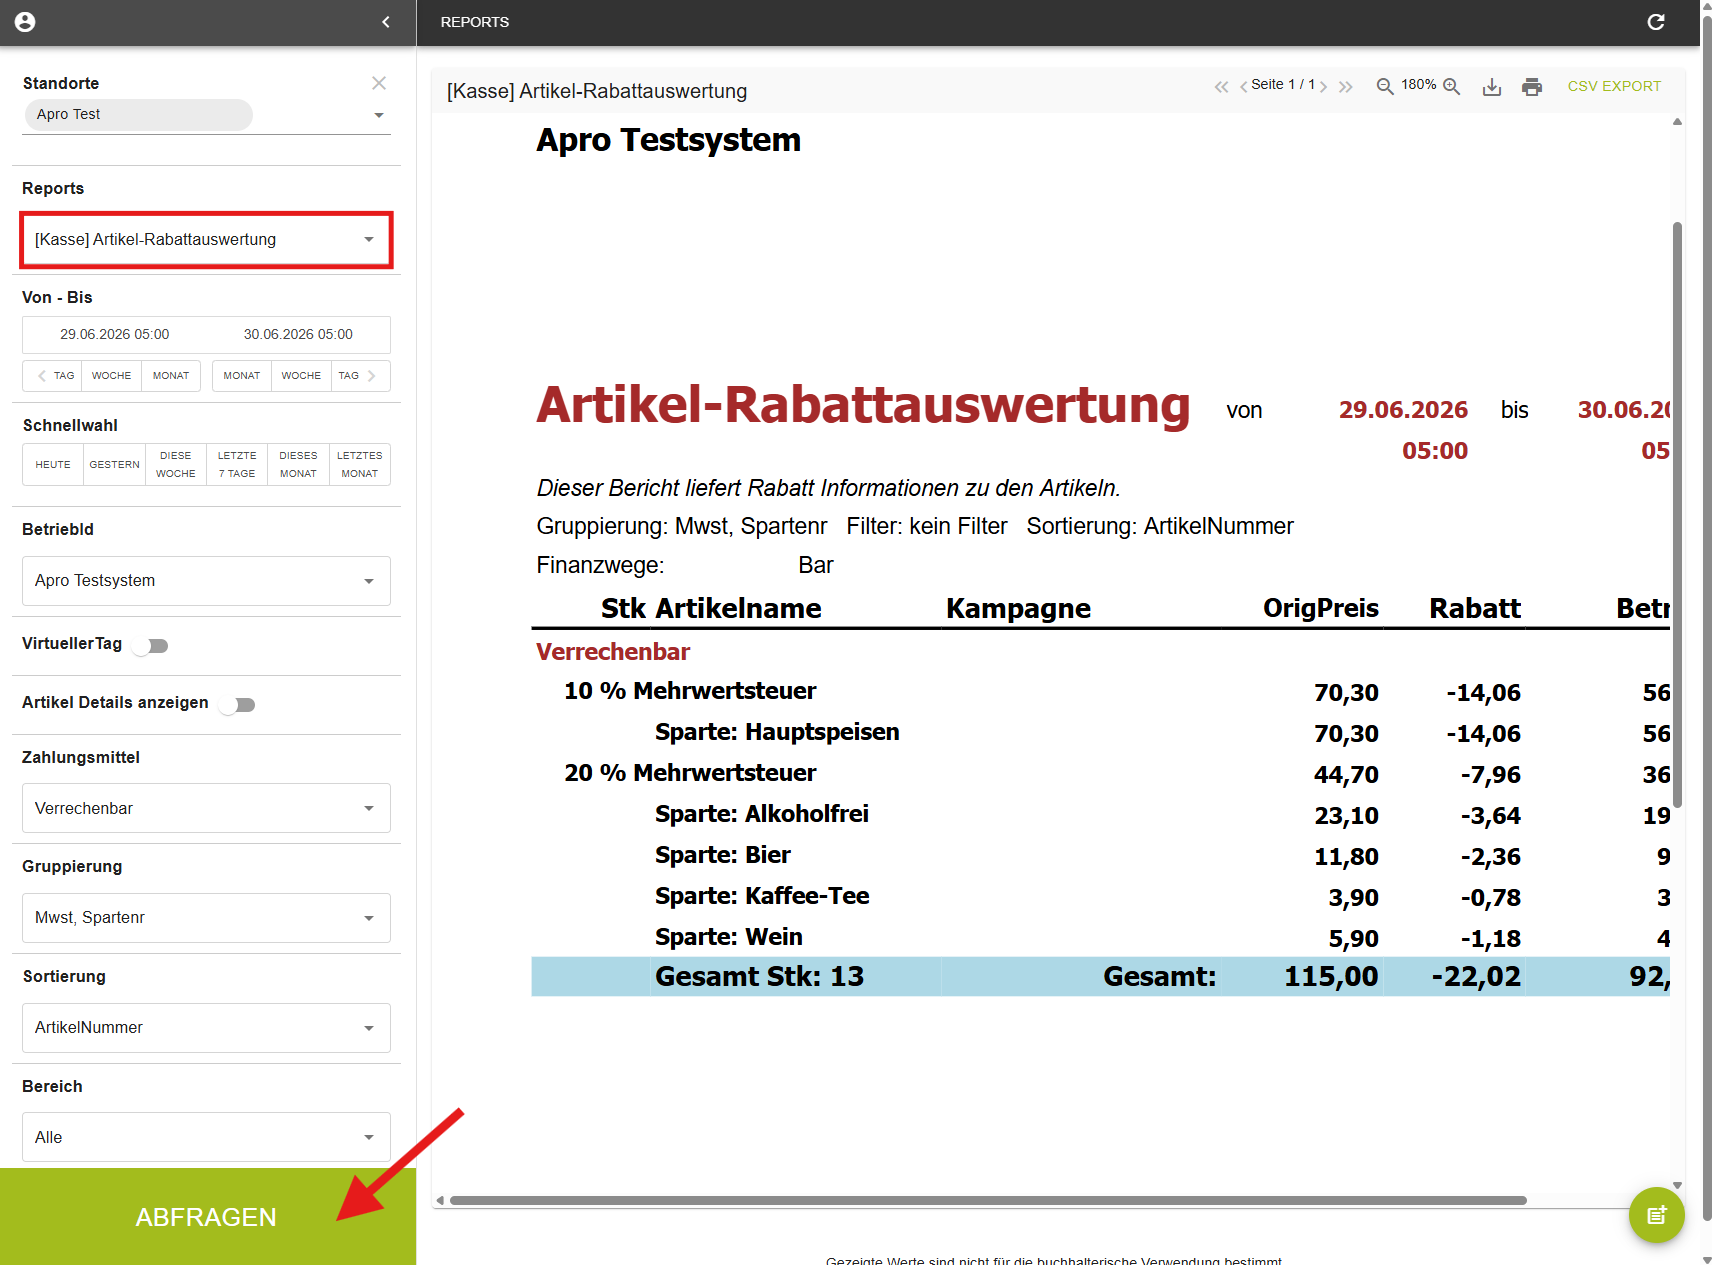Screen dimensions: 1712x1265
Task: Click the Gesamt Stk: 13 total
Action: point(759,977)
